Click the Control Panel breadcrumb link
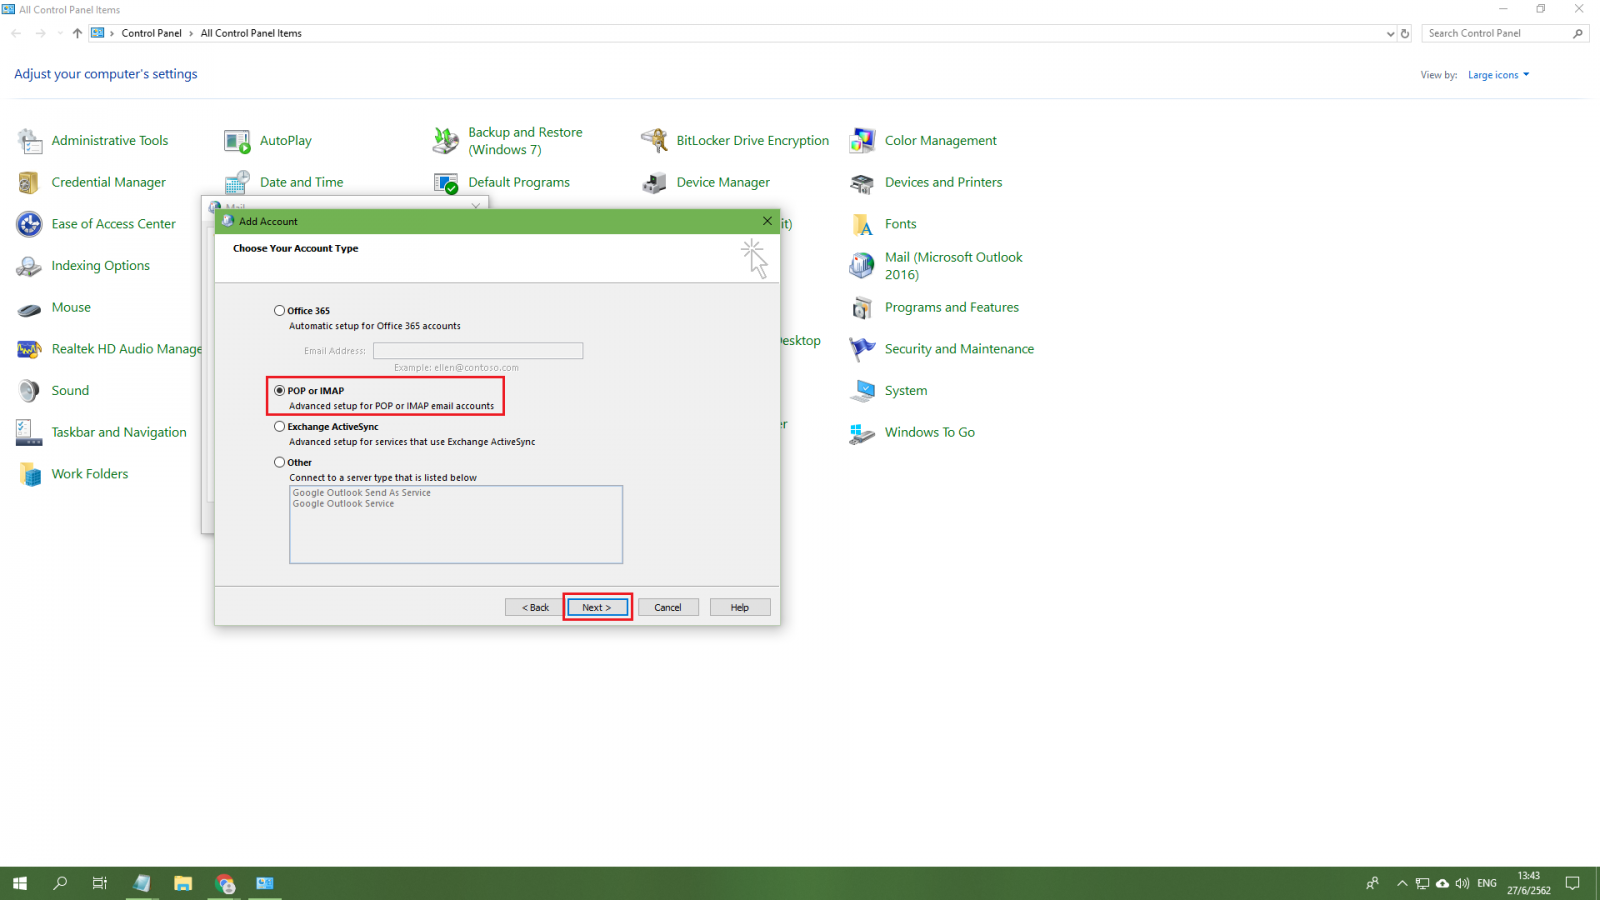This screenshot has height=900, width=1600. (152, 33)
